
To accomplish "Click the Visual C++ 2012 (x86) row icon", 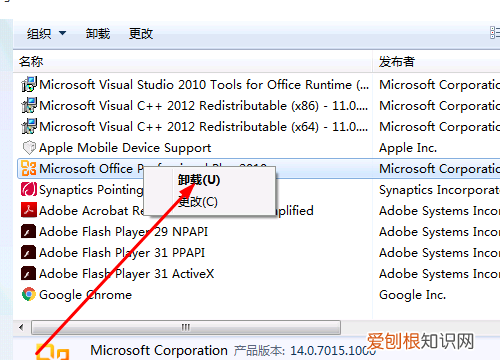I will (29, 105).
